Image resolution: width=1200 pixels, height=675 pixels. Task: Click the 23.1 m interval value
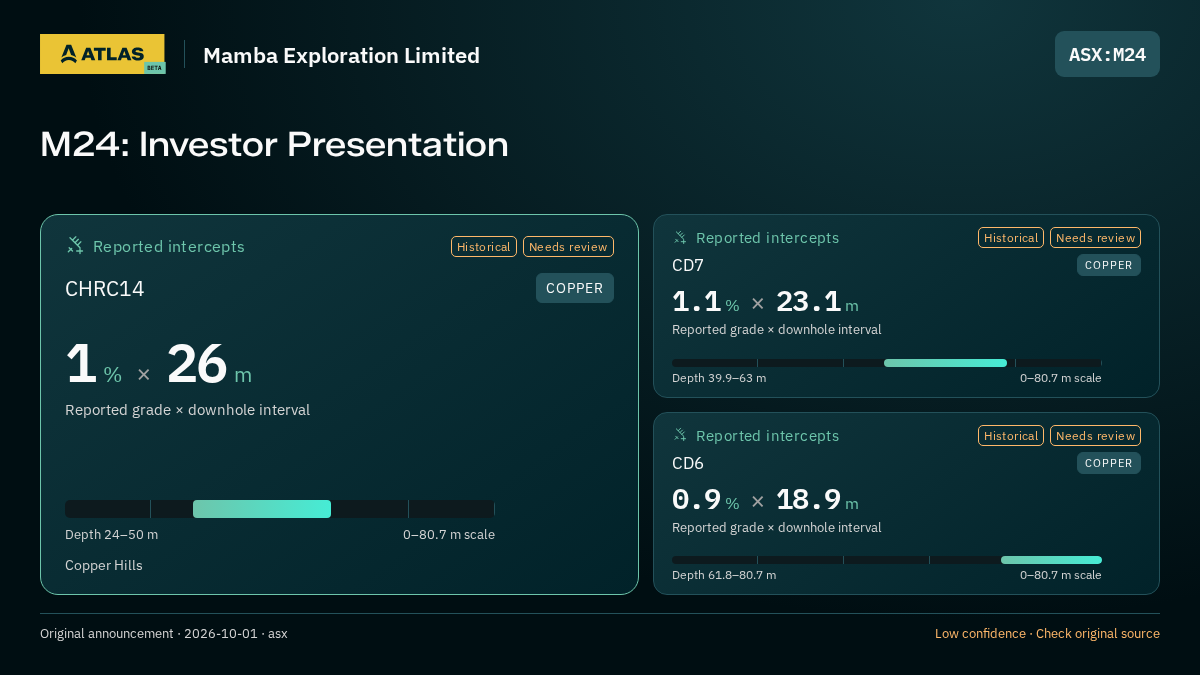click(817, 302)
